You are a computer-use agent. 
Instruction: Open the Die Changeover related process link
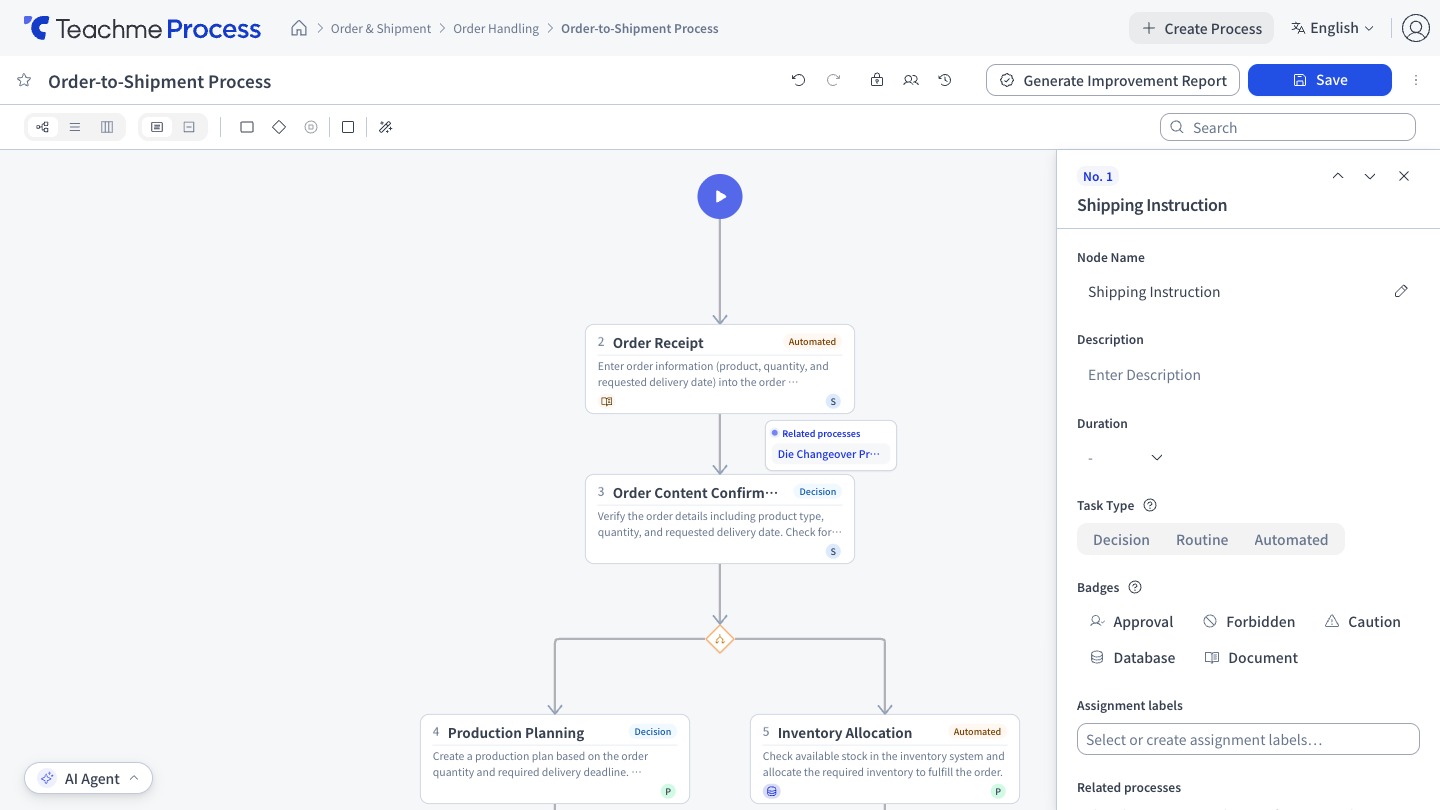click(x=829, y=454)
